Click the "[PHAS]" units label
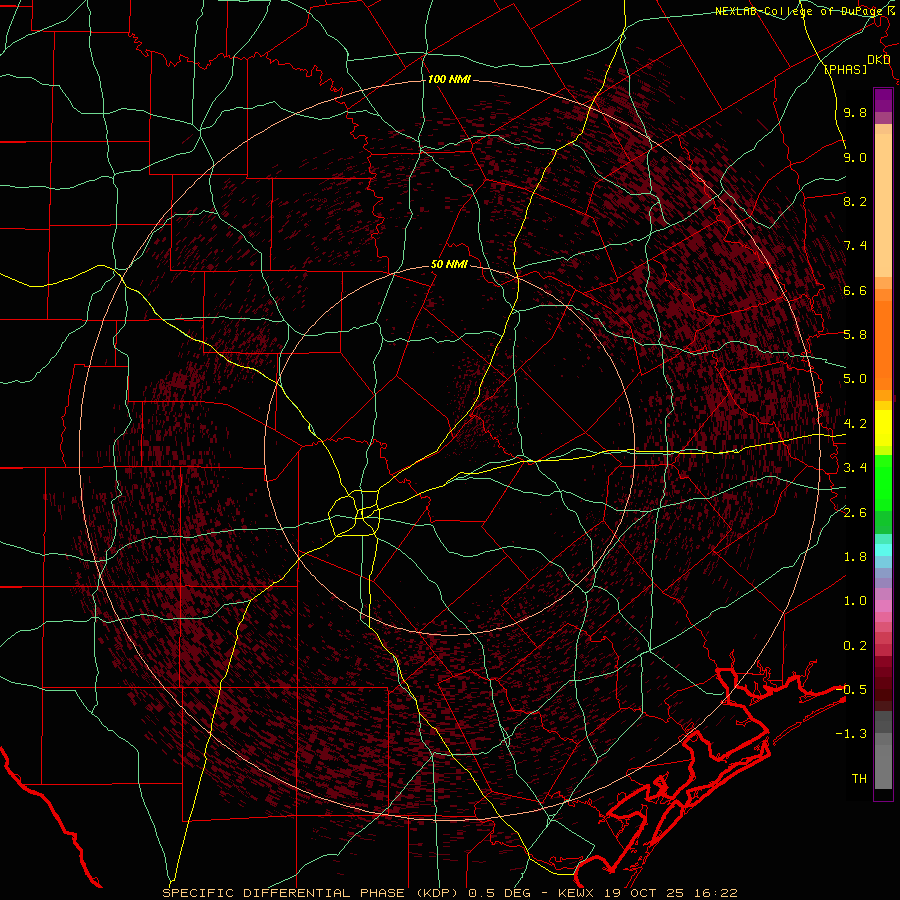The image size is (900, 900). pos(845,69)
